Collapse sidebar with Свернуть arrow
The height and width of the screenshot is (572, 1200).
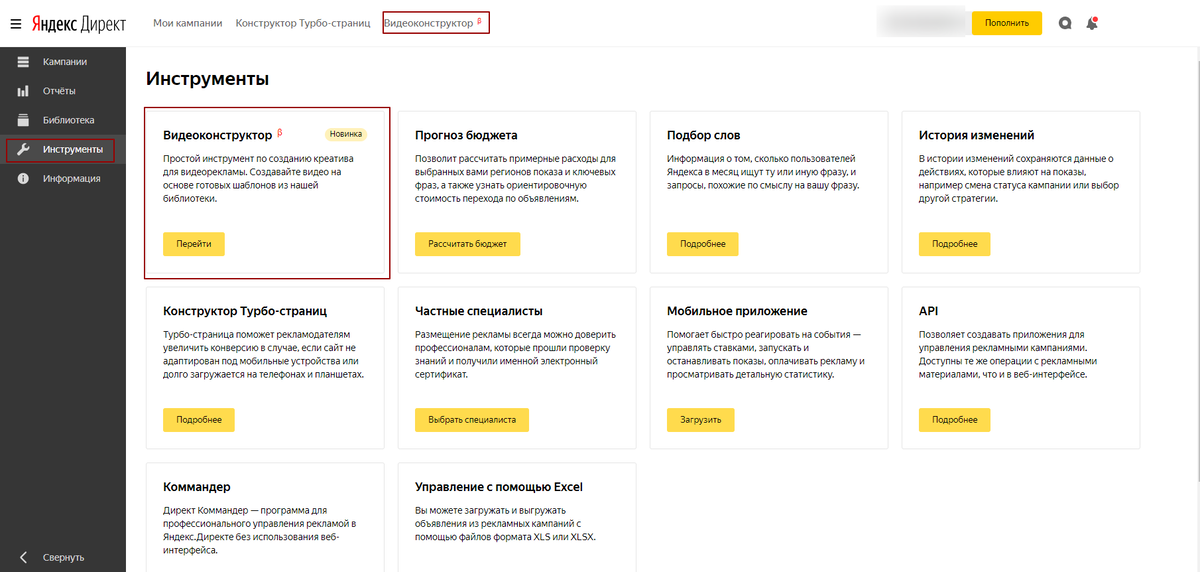pyautogui.click(x=23, y=557)
